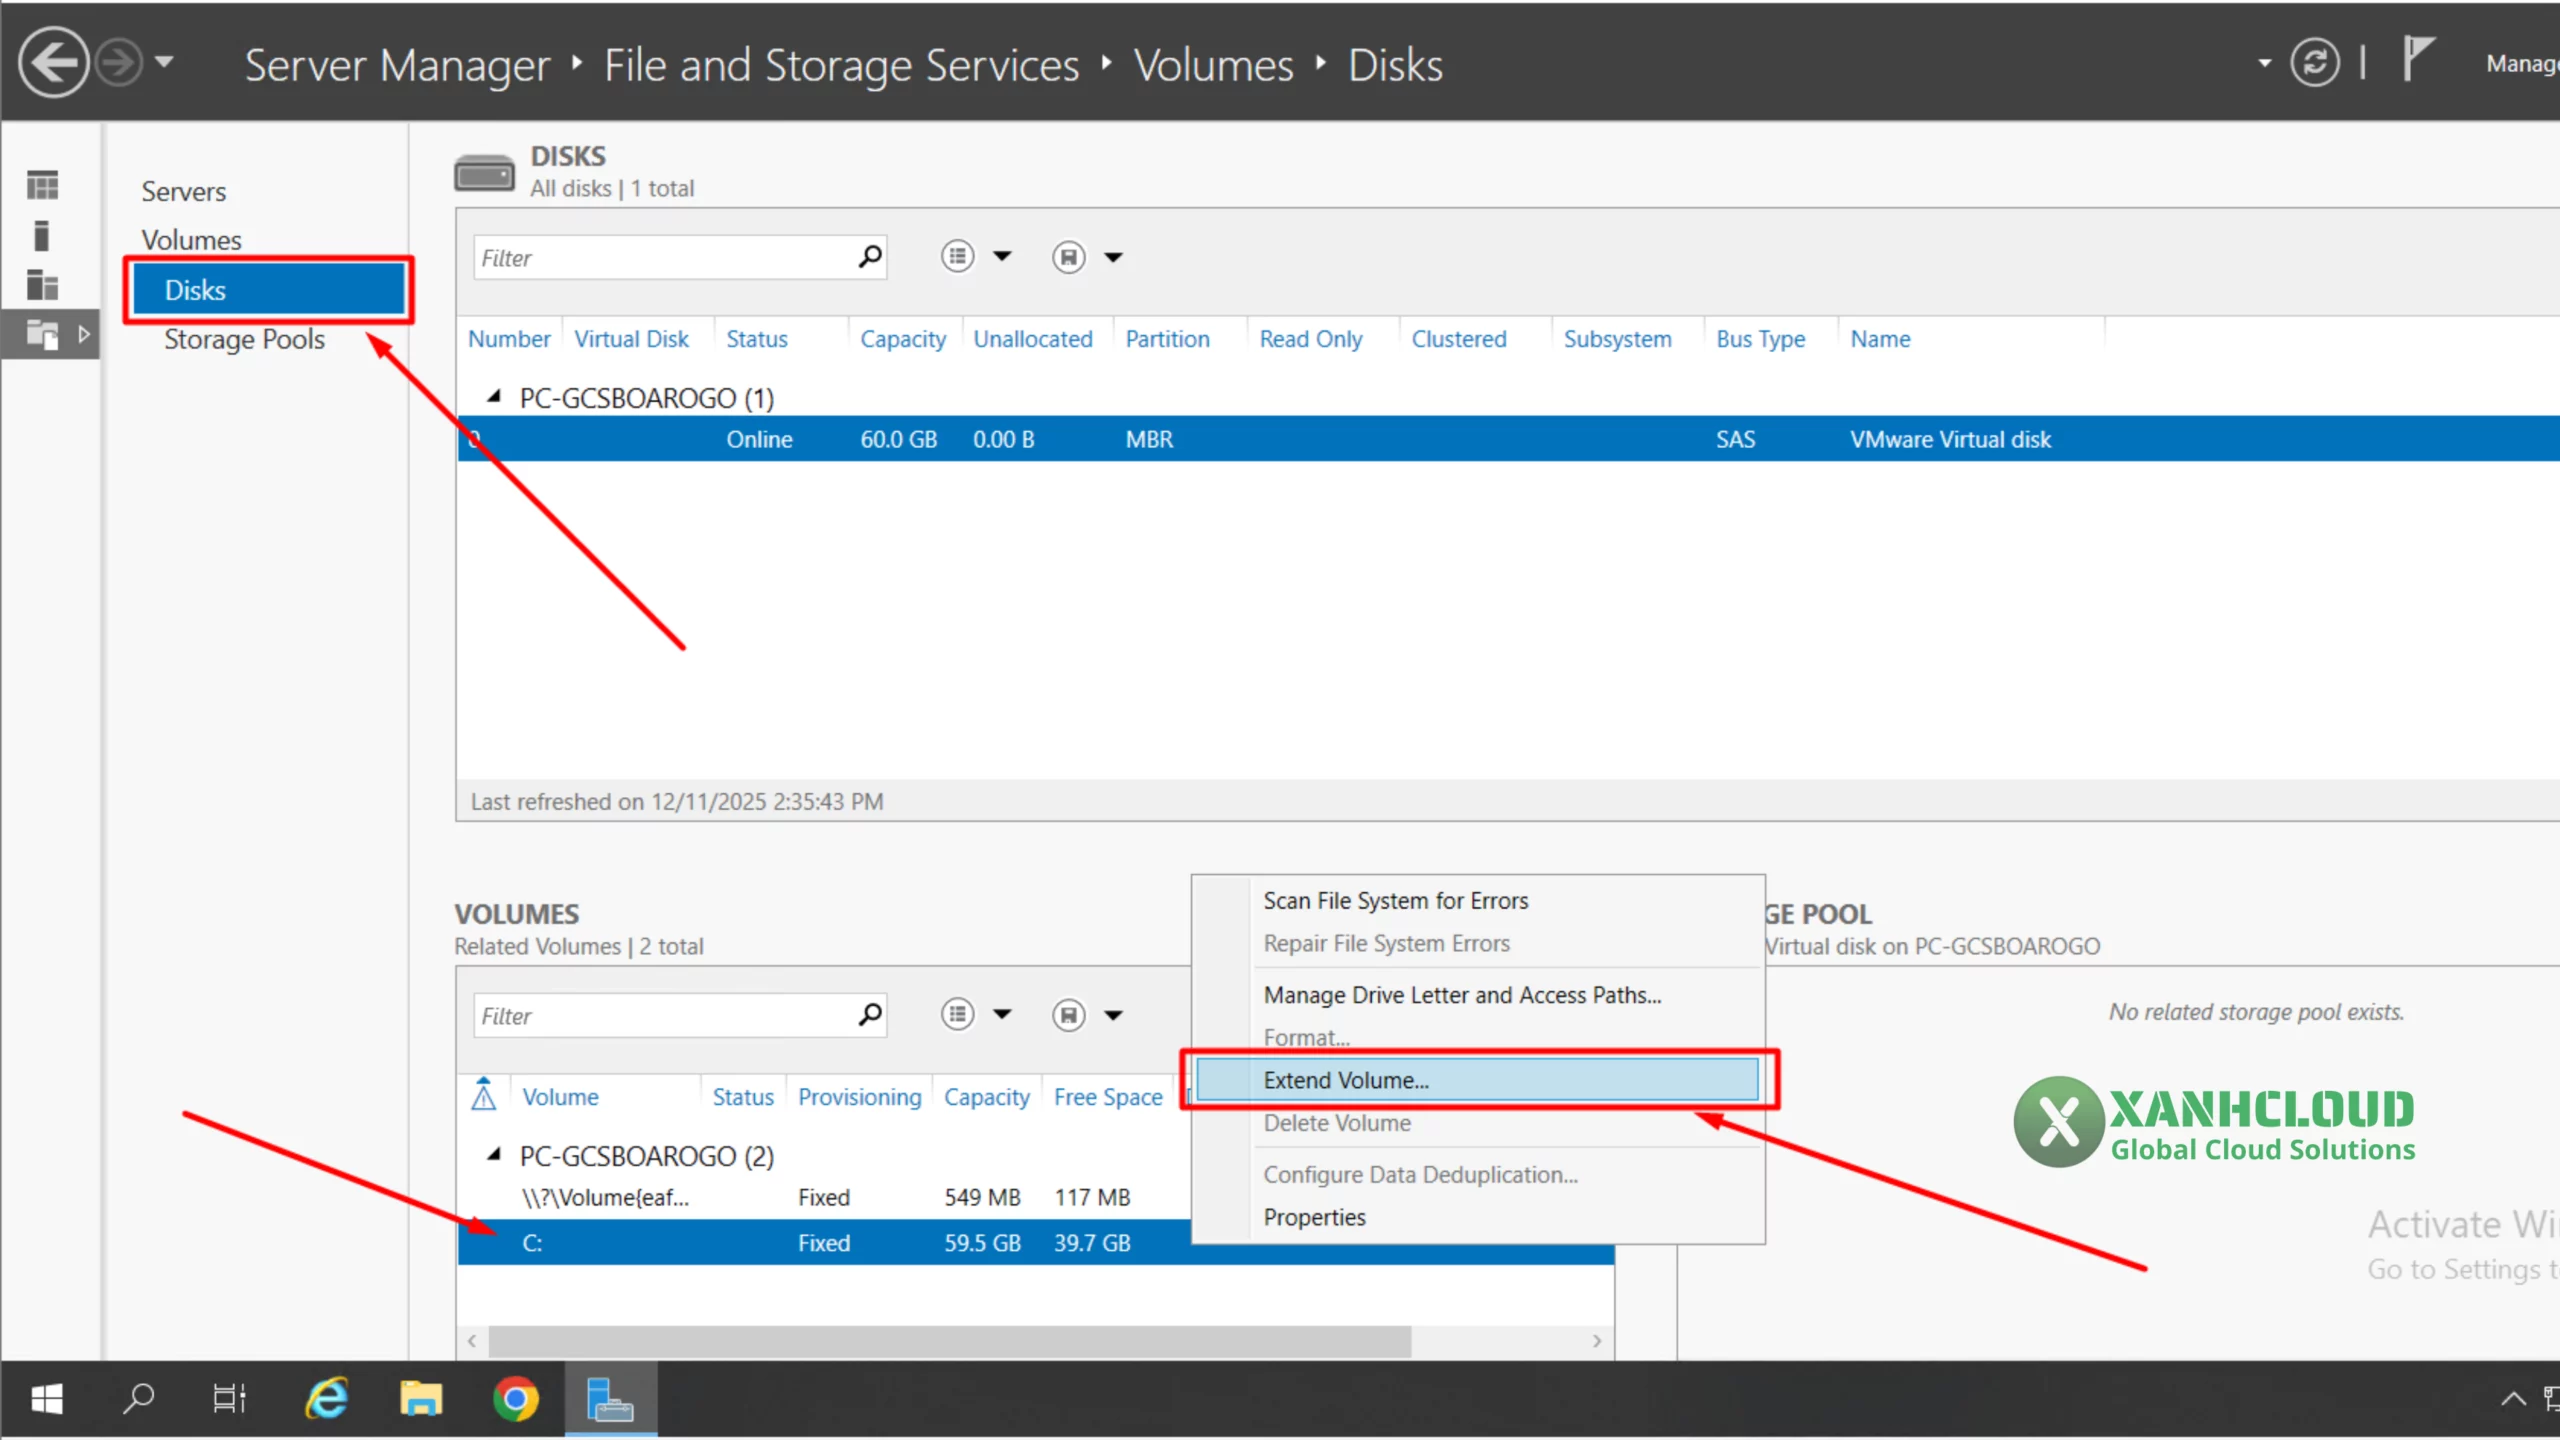This screenshot has width=2560, height=1440.
Task: Select the Local Server icon in left sidebar
Action: [x=41, y=235]
